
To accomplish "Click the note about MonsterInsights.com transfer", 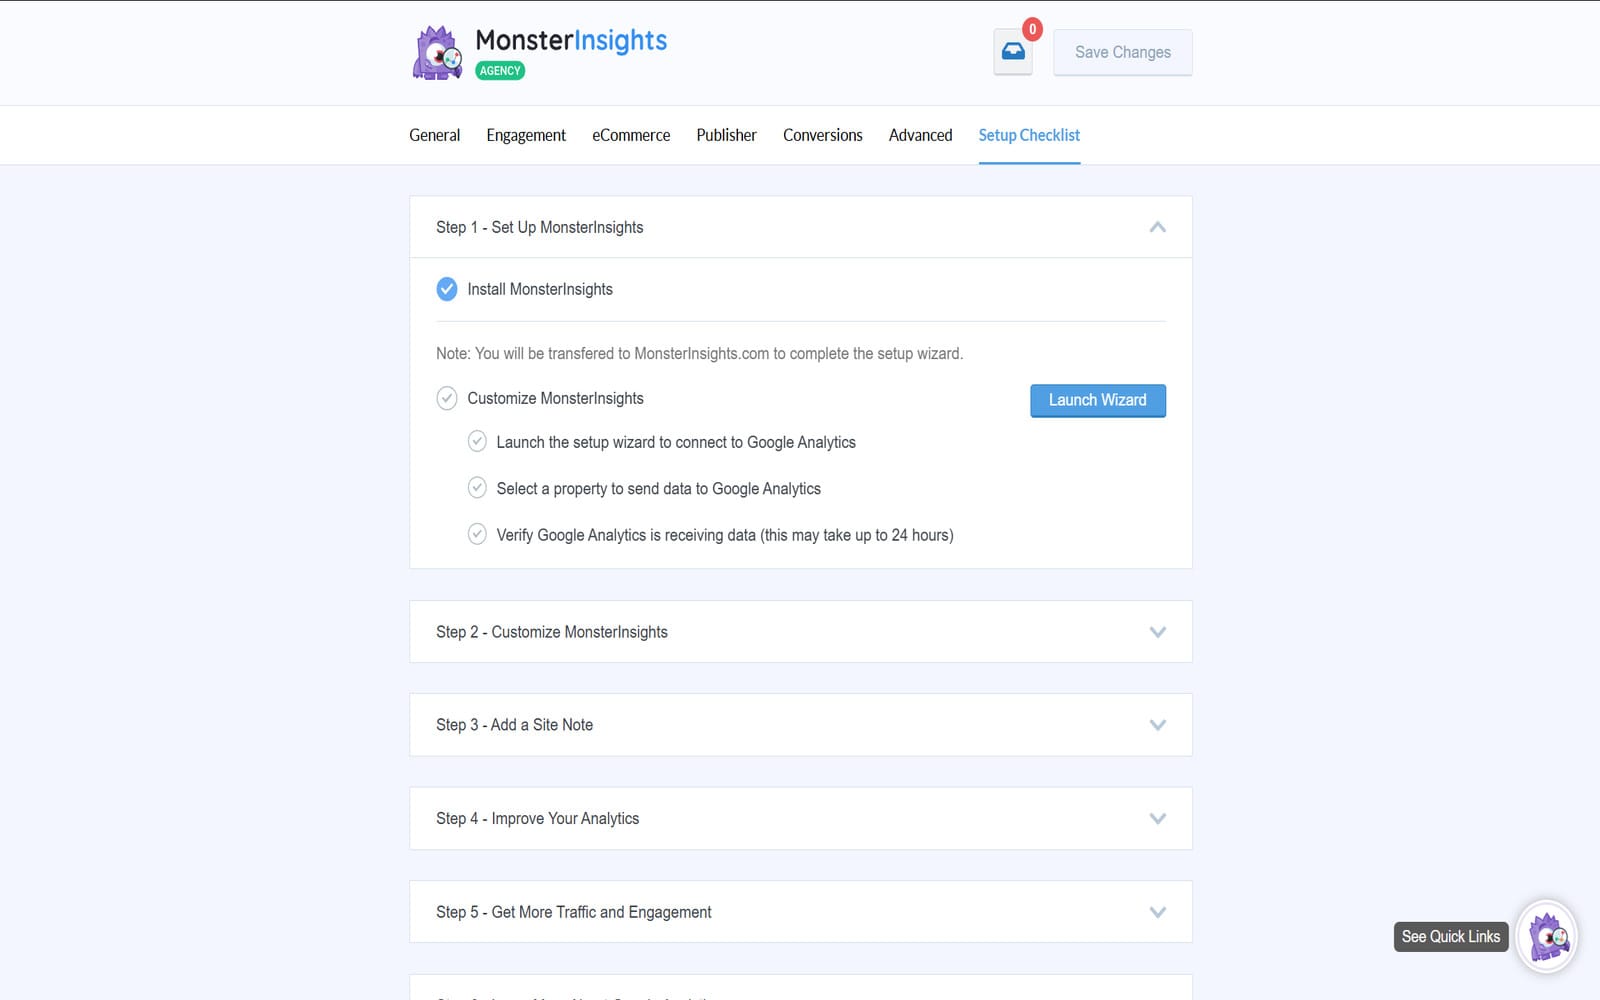I will 699,353.
